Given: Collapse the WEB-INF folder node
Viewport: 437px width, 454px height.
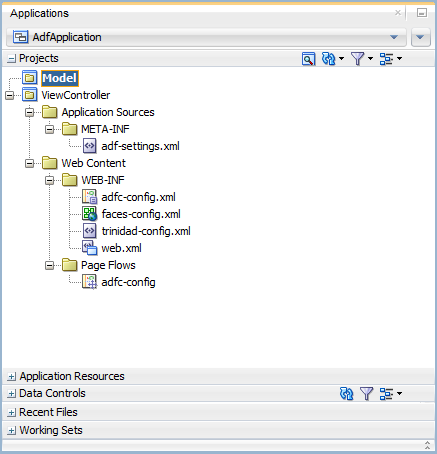Looking at the screenshot, I should tap(49, 180).
